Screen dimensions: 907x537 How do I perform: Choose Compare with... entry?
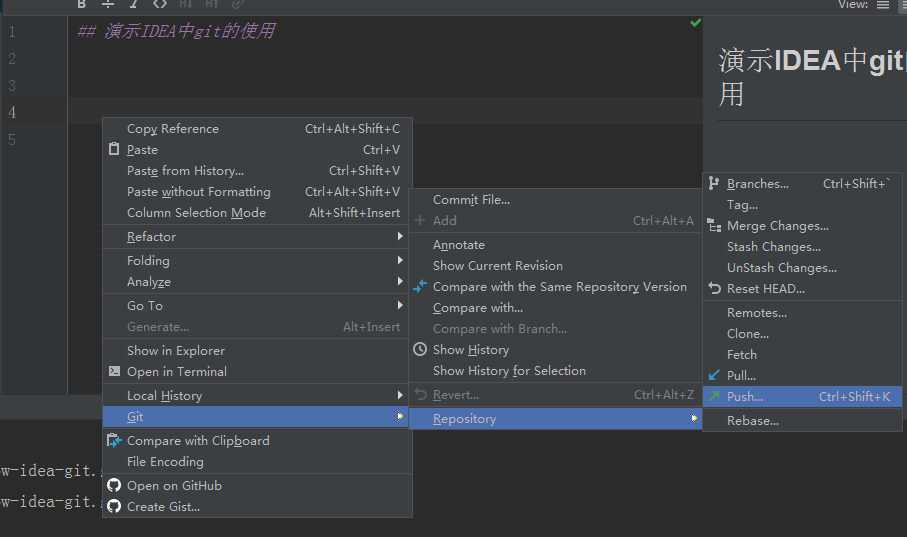(x=555, y=308)
